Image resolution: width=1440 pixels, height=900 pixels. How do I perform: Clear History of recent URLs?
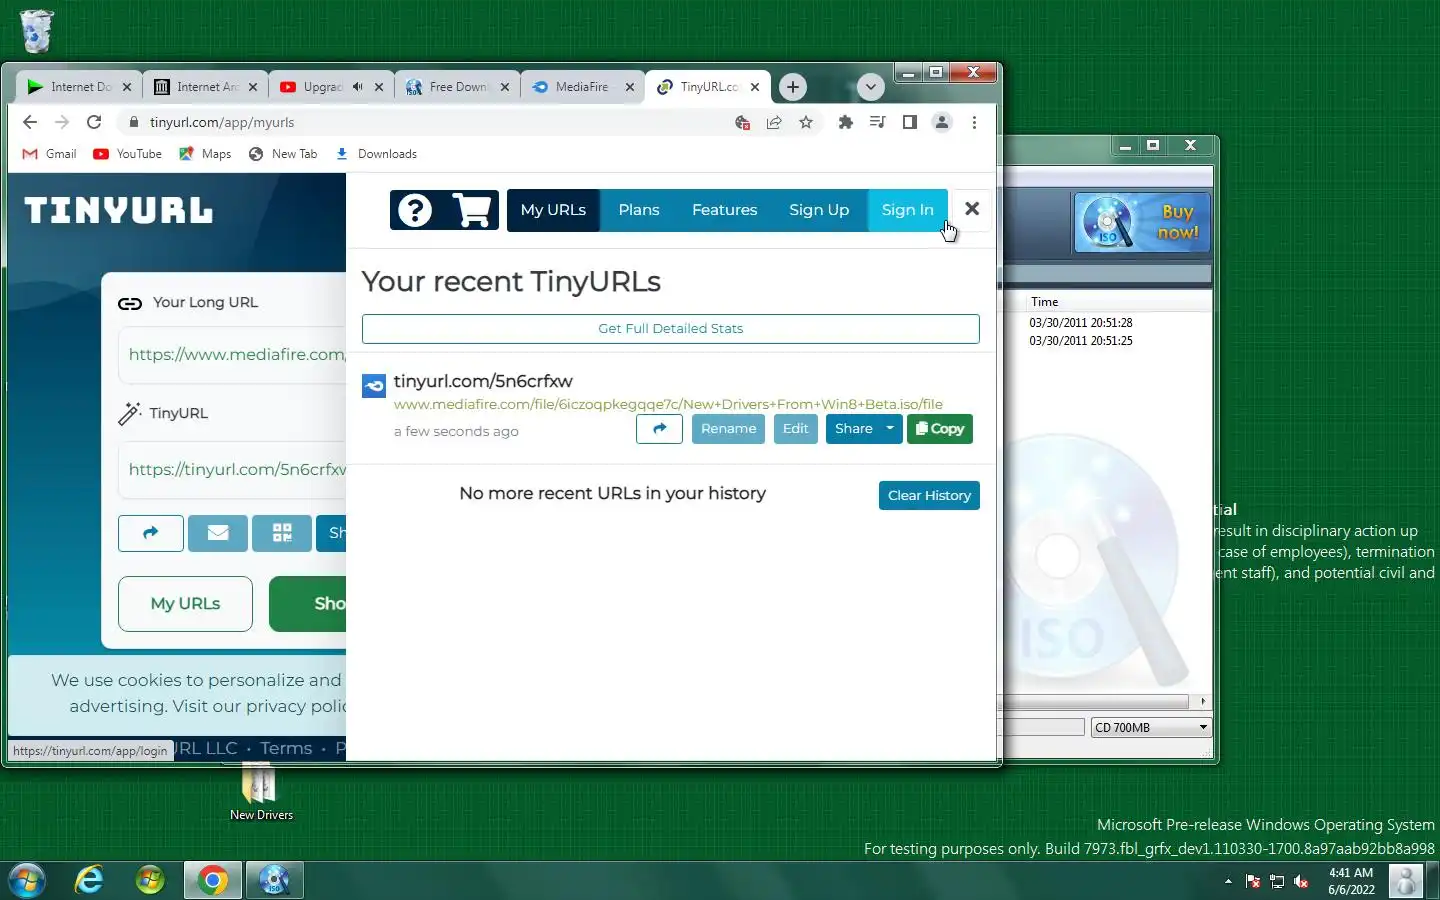pos(929,495)
